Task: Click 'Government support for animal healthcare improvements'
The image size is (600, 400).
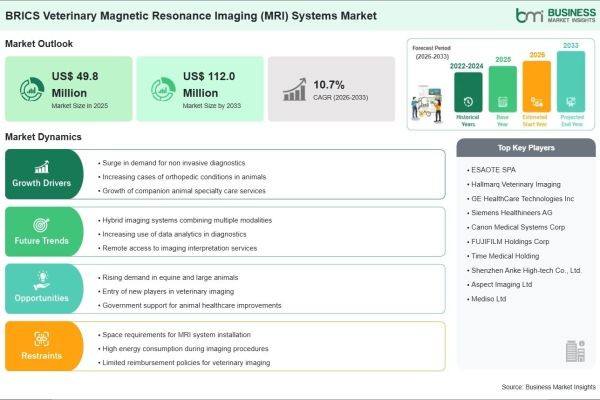Action: [190, 305]
